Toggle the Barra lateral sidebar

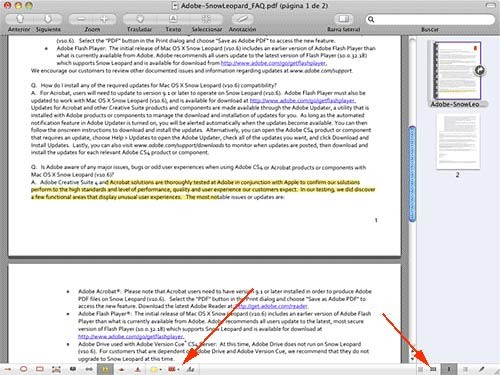344,19
